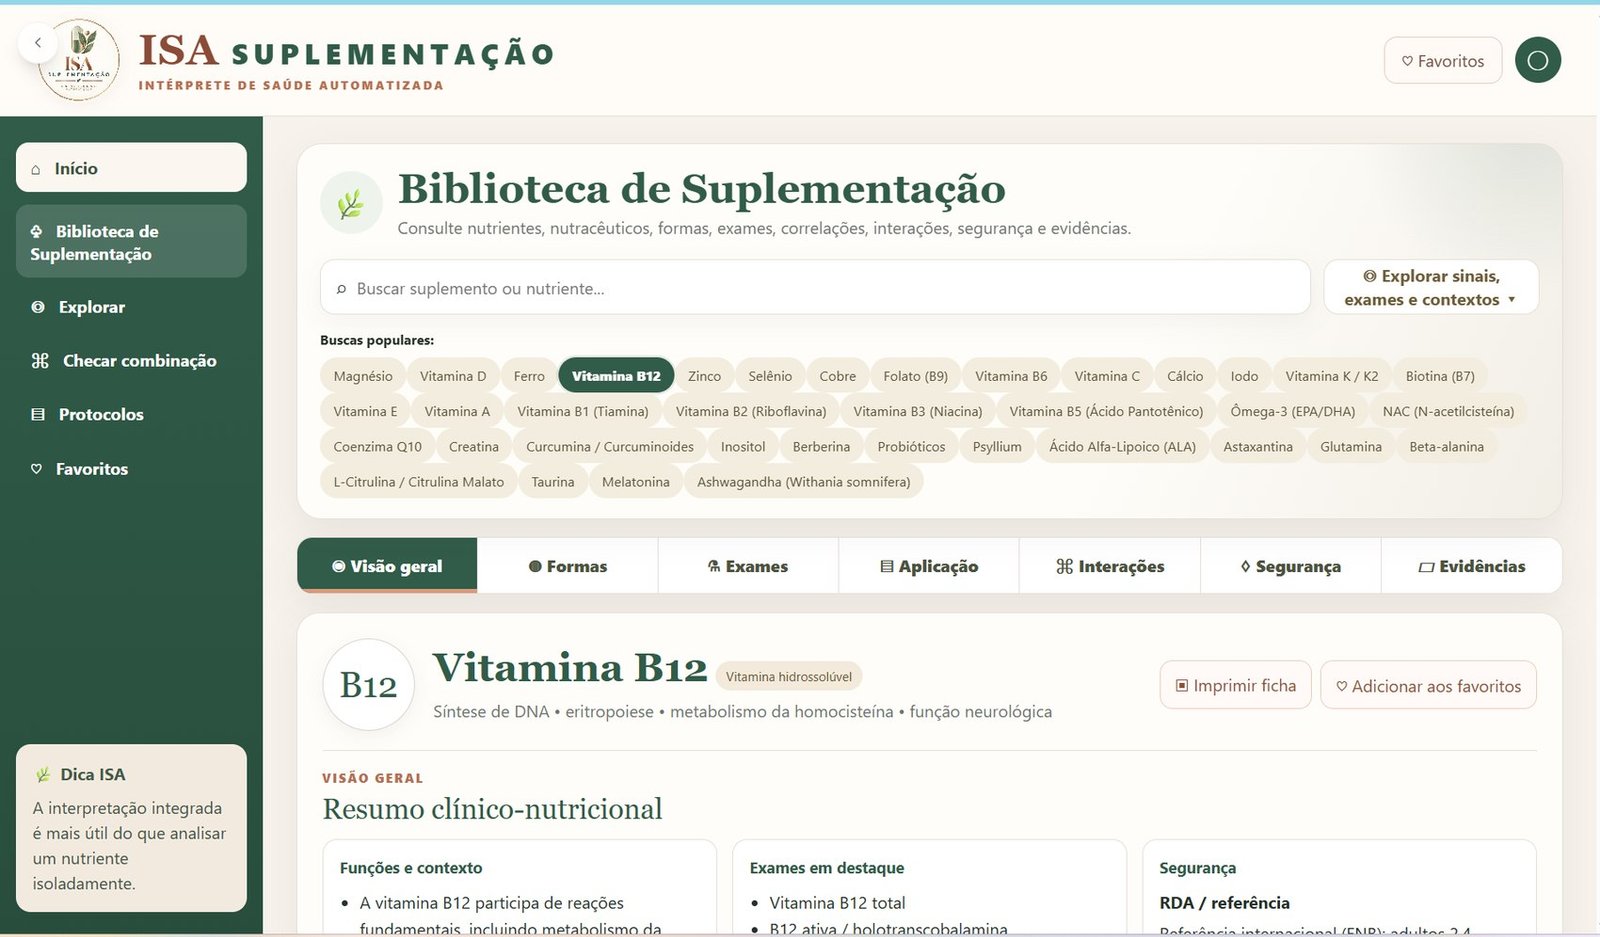
Task: Select the Vitamina K / K2 chip
Action: click(x=1332, y=376)
